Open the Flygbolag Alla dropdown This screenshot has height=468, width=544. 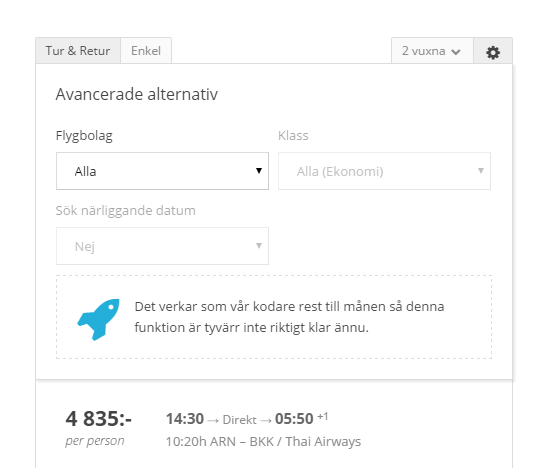(162, 171)
